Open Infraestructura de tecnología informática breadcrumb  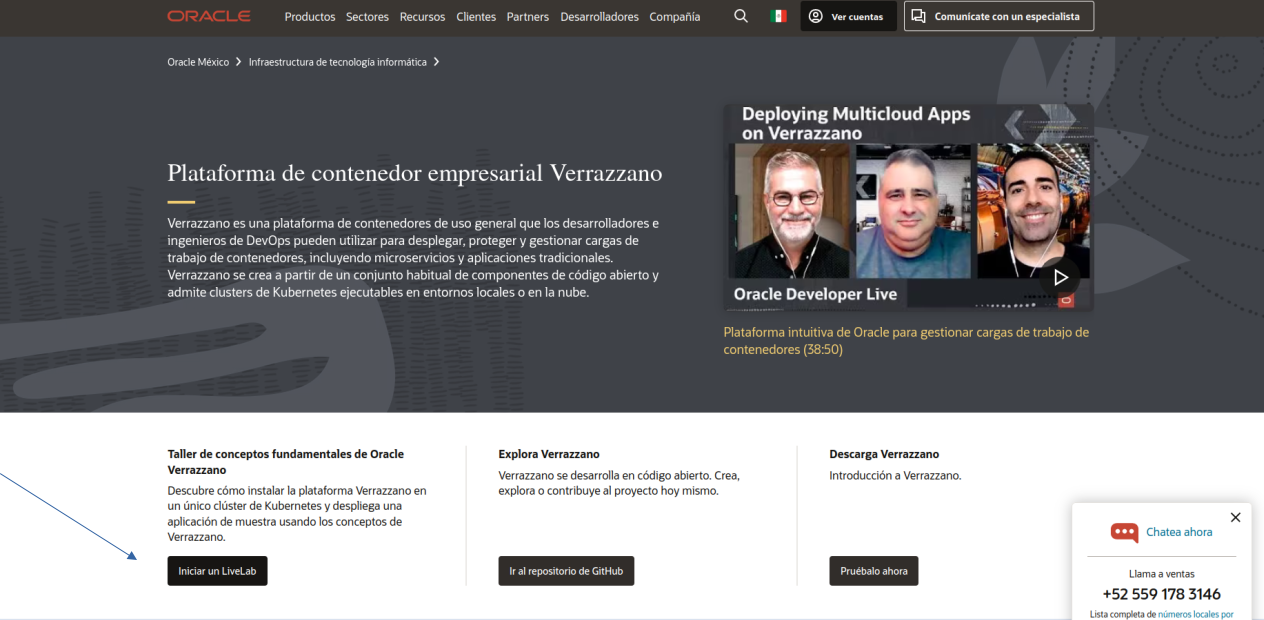[338, 62]
